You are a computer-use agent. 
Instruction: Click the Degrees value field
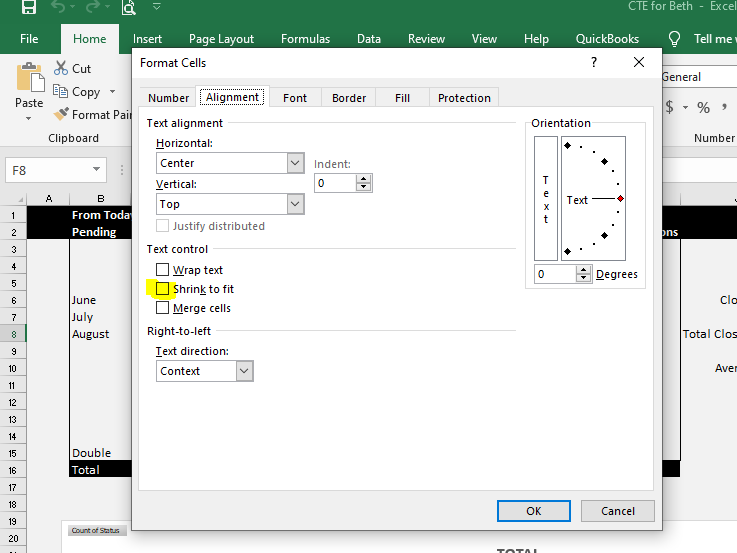click(x=555, y=274)
